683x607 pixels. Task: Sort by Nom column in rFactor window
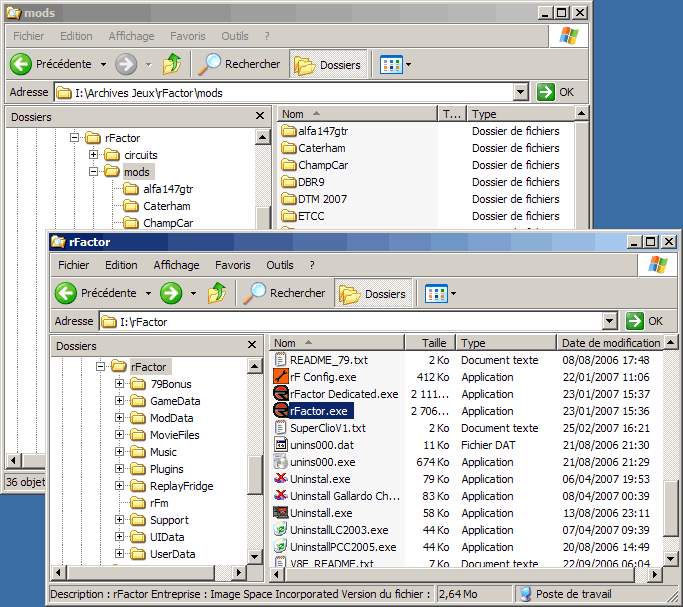337,343
